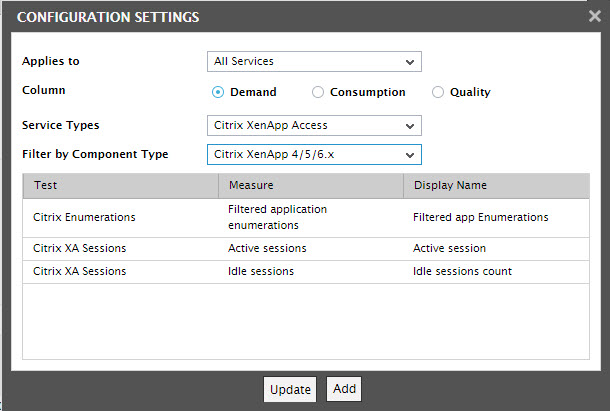Open the Service Types dropdown
The height and width of the screenshot is (411, 610).
314,125
